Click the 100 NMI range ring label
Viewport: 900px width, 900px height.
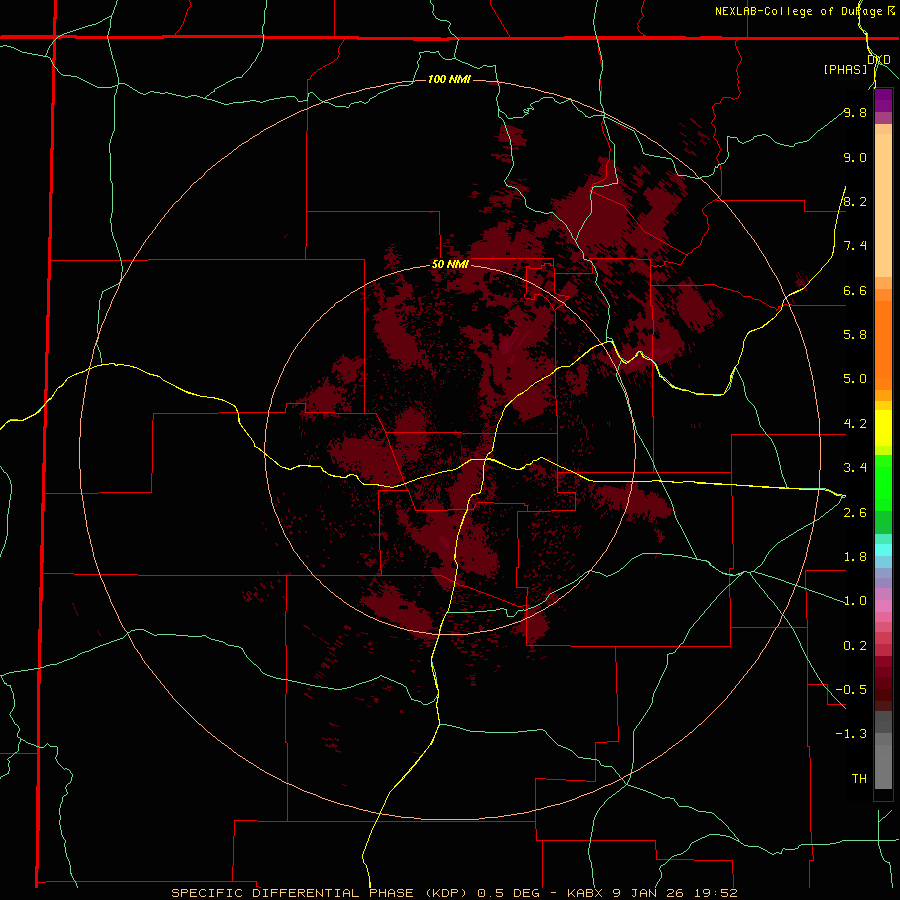[449, 79]
